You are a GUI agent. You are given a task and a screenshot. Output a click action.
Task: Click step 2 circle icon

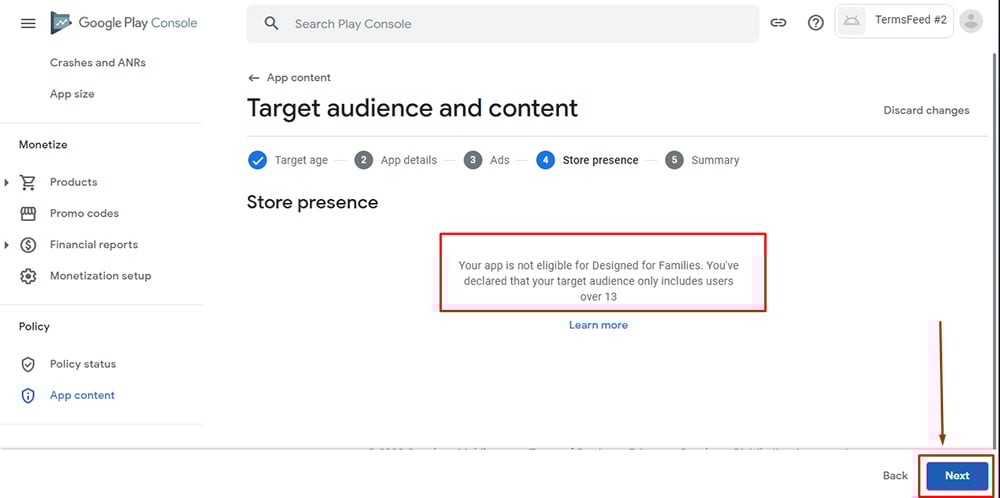pos(364,160)
